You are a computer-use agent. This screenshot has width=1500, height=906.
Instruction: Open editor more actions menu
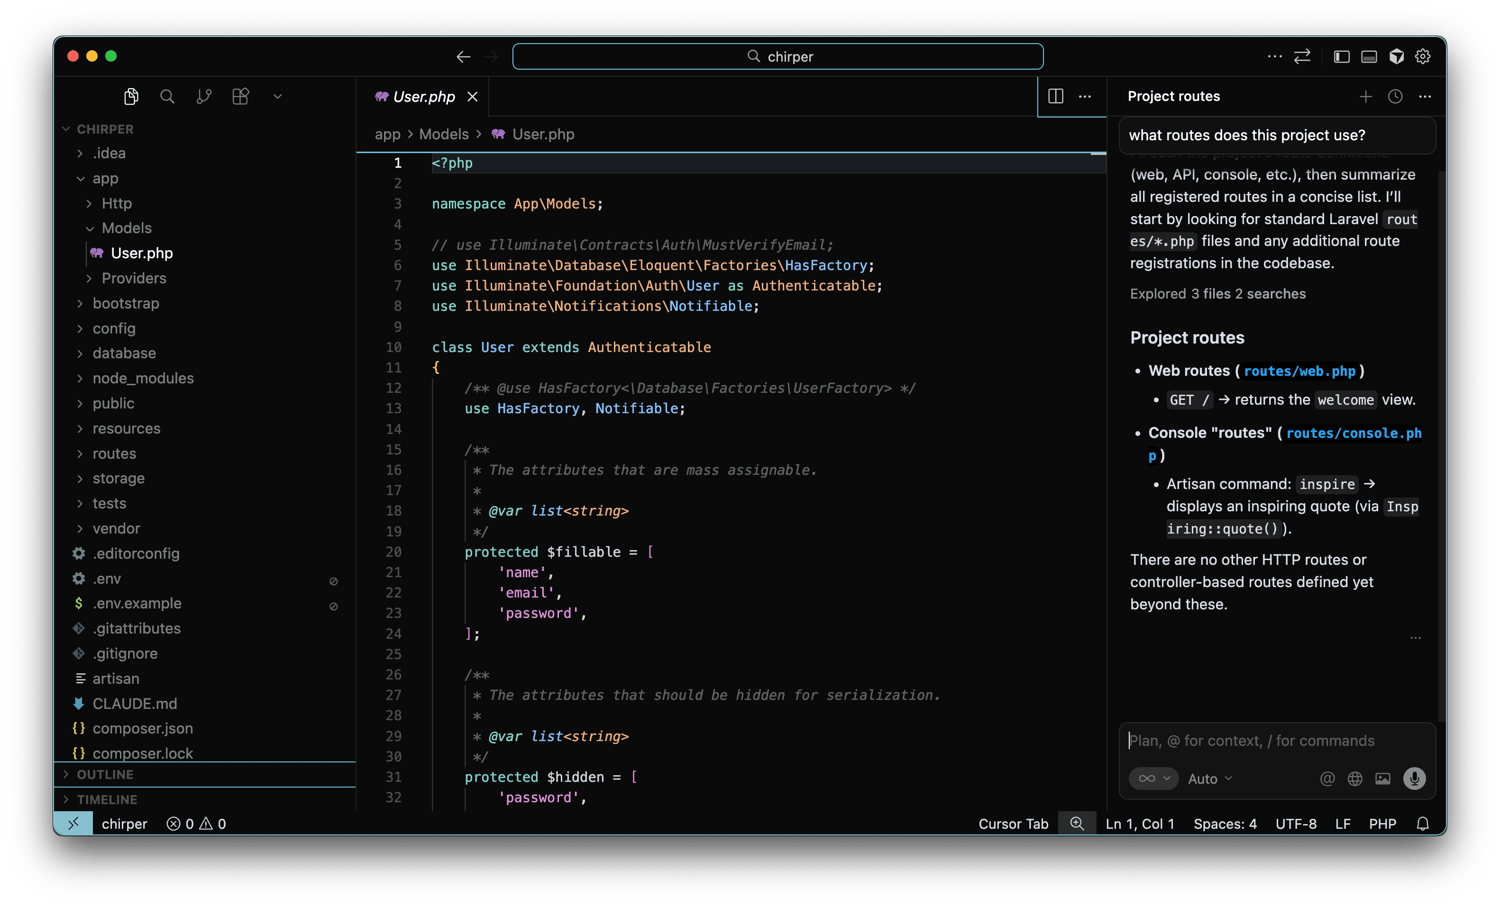click(x=1085, y=96)
